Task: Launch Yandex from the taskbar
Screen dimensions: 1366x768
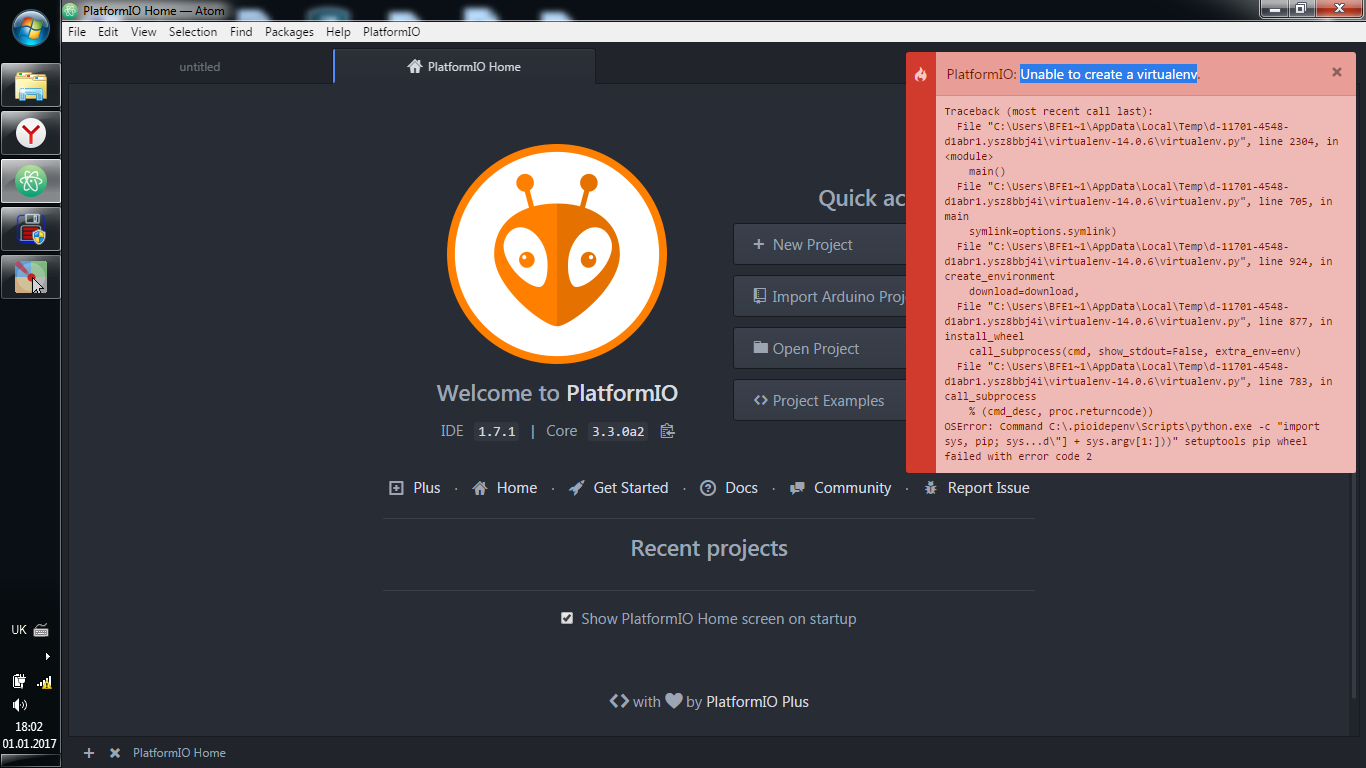Action: [x=30, y=133]
